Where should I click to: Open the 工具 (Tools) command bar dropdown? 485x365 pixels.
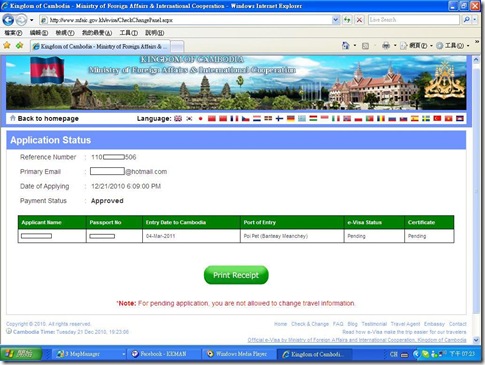point(453,46)
